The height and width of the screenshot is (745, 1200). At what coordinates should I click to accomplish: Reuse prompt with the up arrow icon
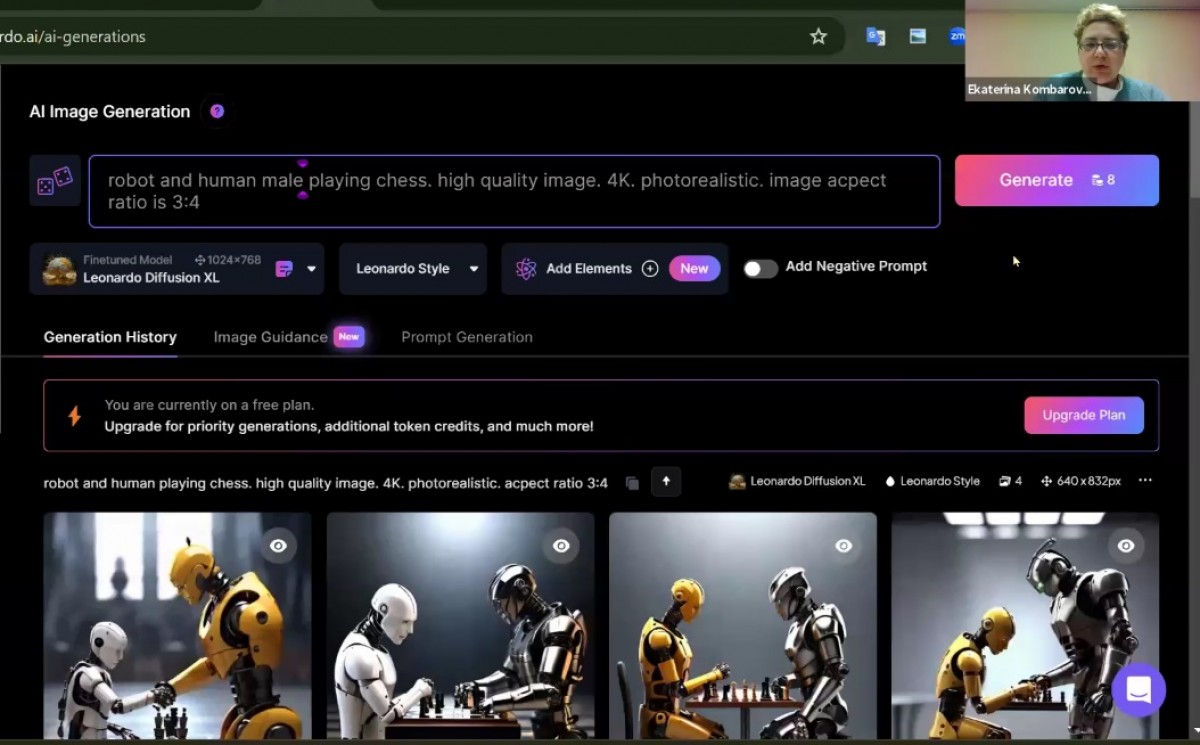[x=666, y=482]
